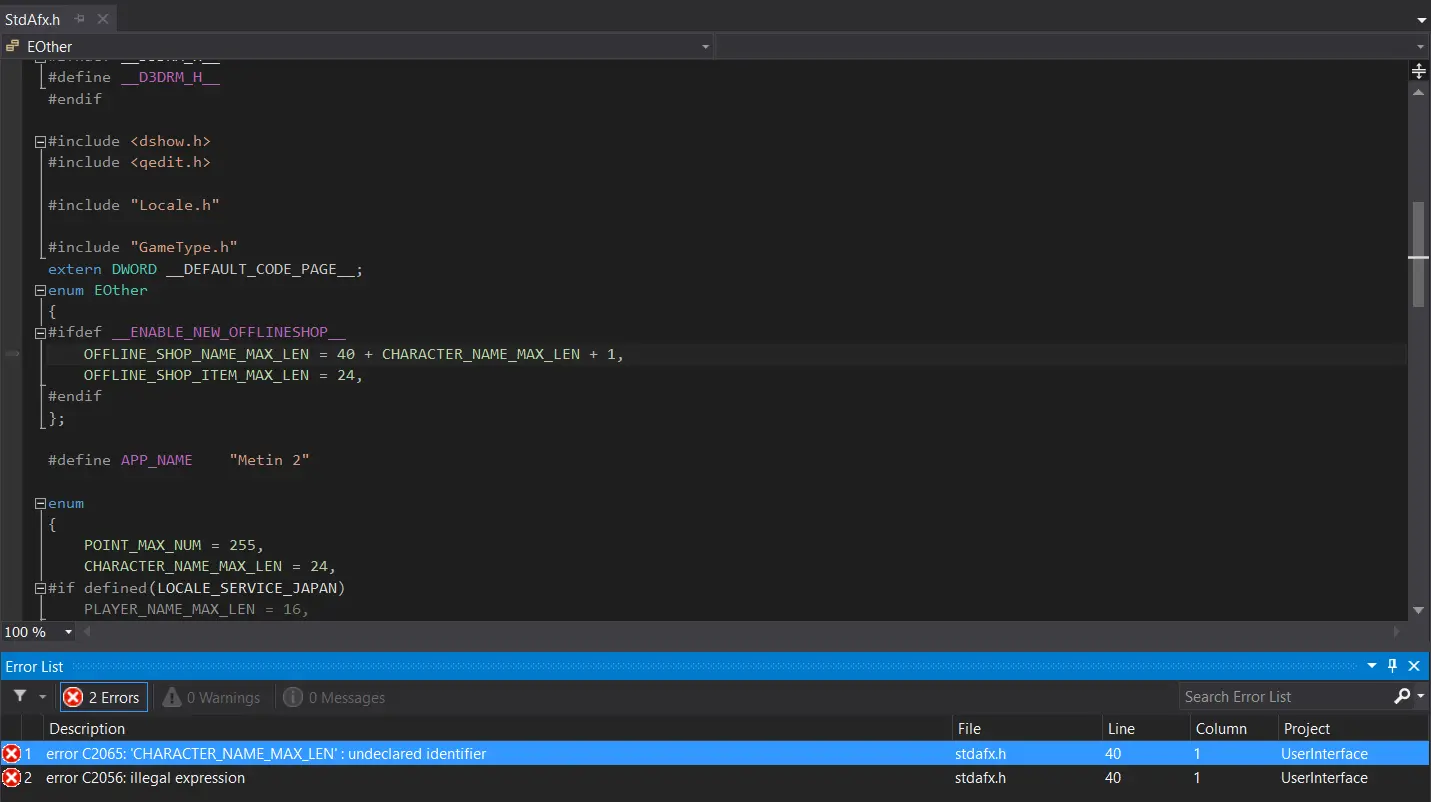
Task: Toggle the 2 Errors filter button
Action: [104, 697]
